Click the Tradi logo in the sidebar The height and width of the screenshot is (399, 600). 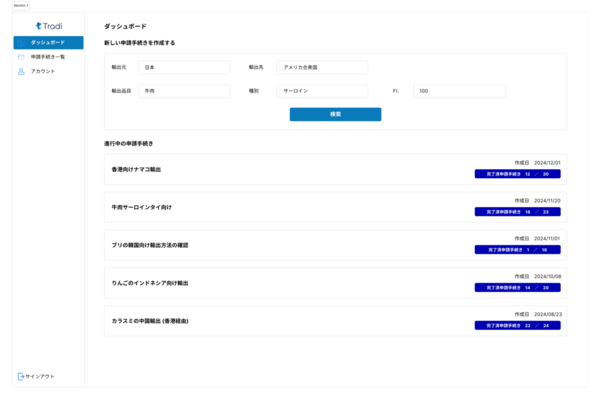(x=49, y=26)
